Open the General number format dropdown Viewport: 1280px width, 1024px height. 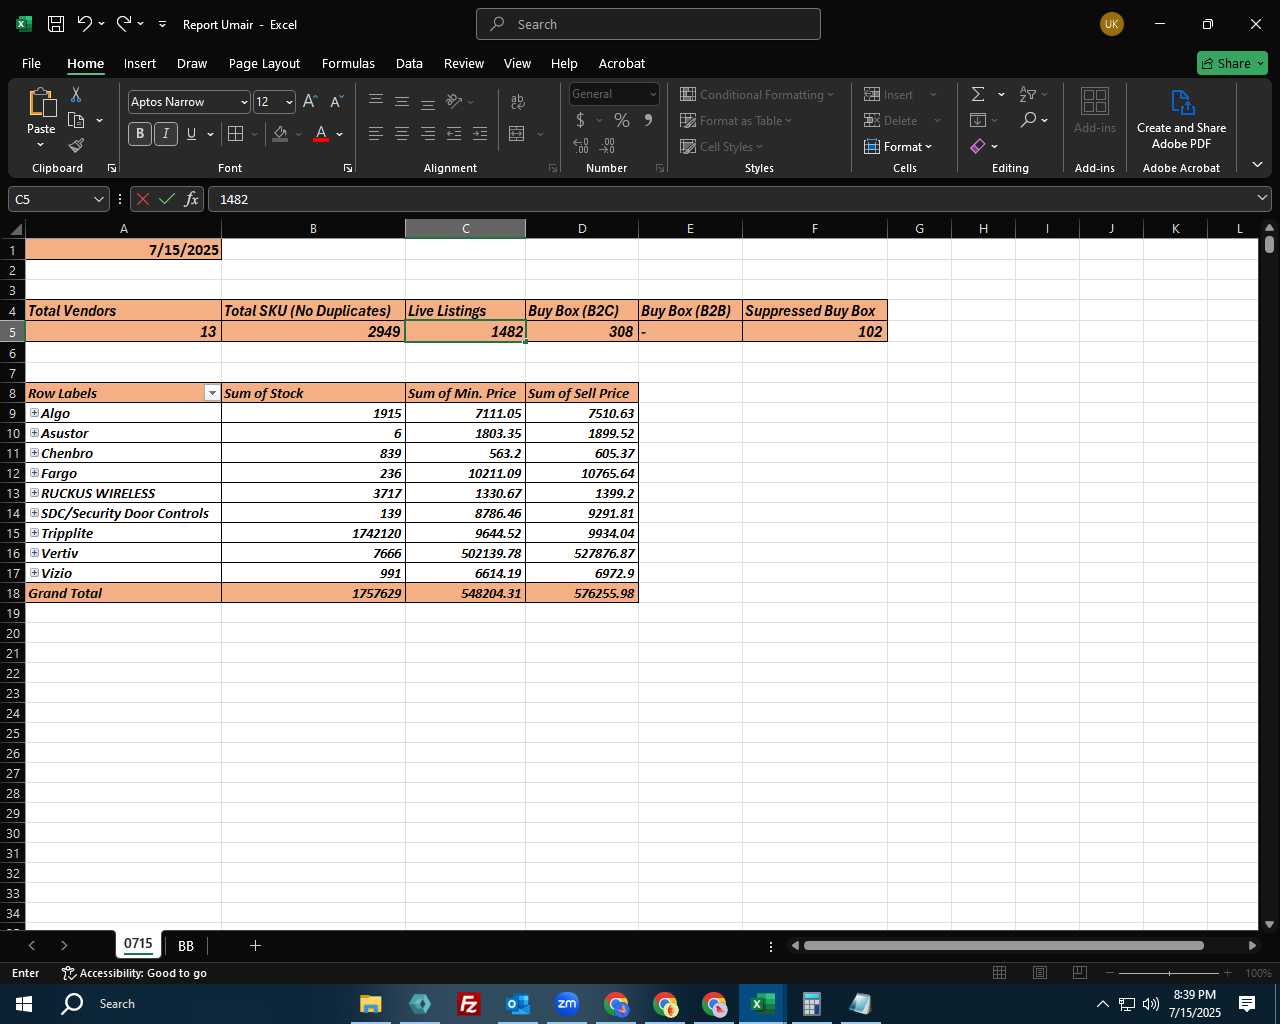tap(653, 94)
